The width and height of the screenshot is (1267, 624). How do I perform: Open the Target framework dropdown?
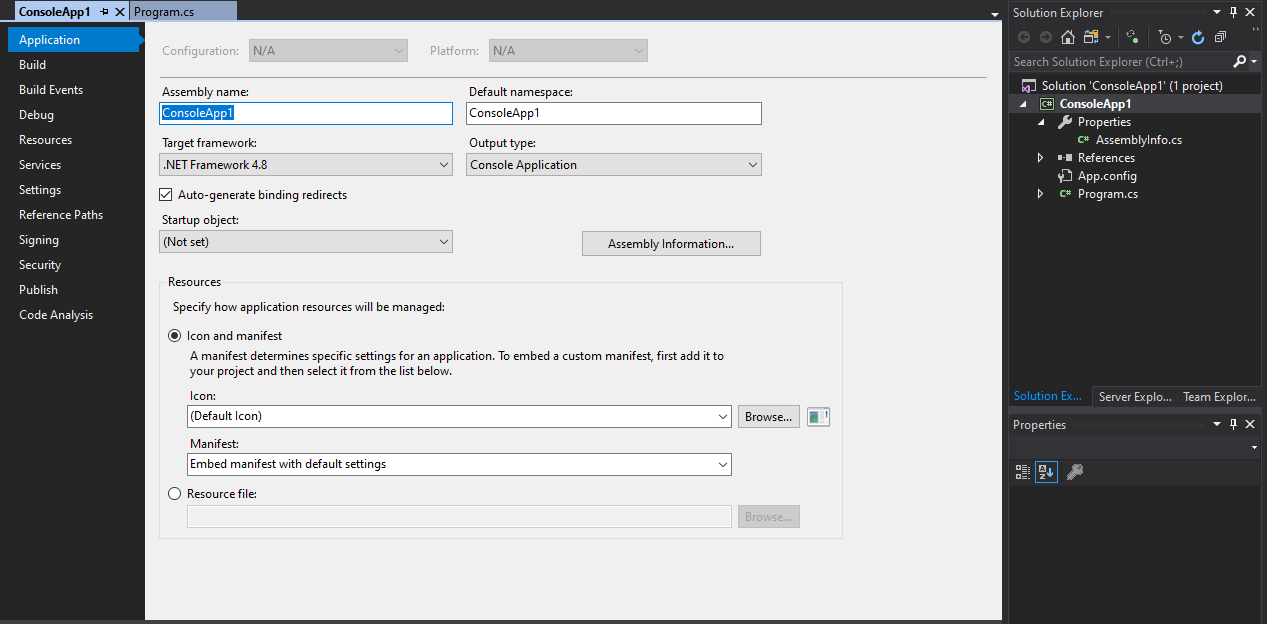[306, 165]
